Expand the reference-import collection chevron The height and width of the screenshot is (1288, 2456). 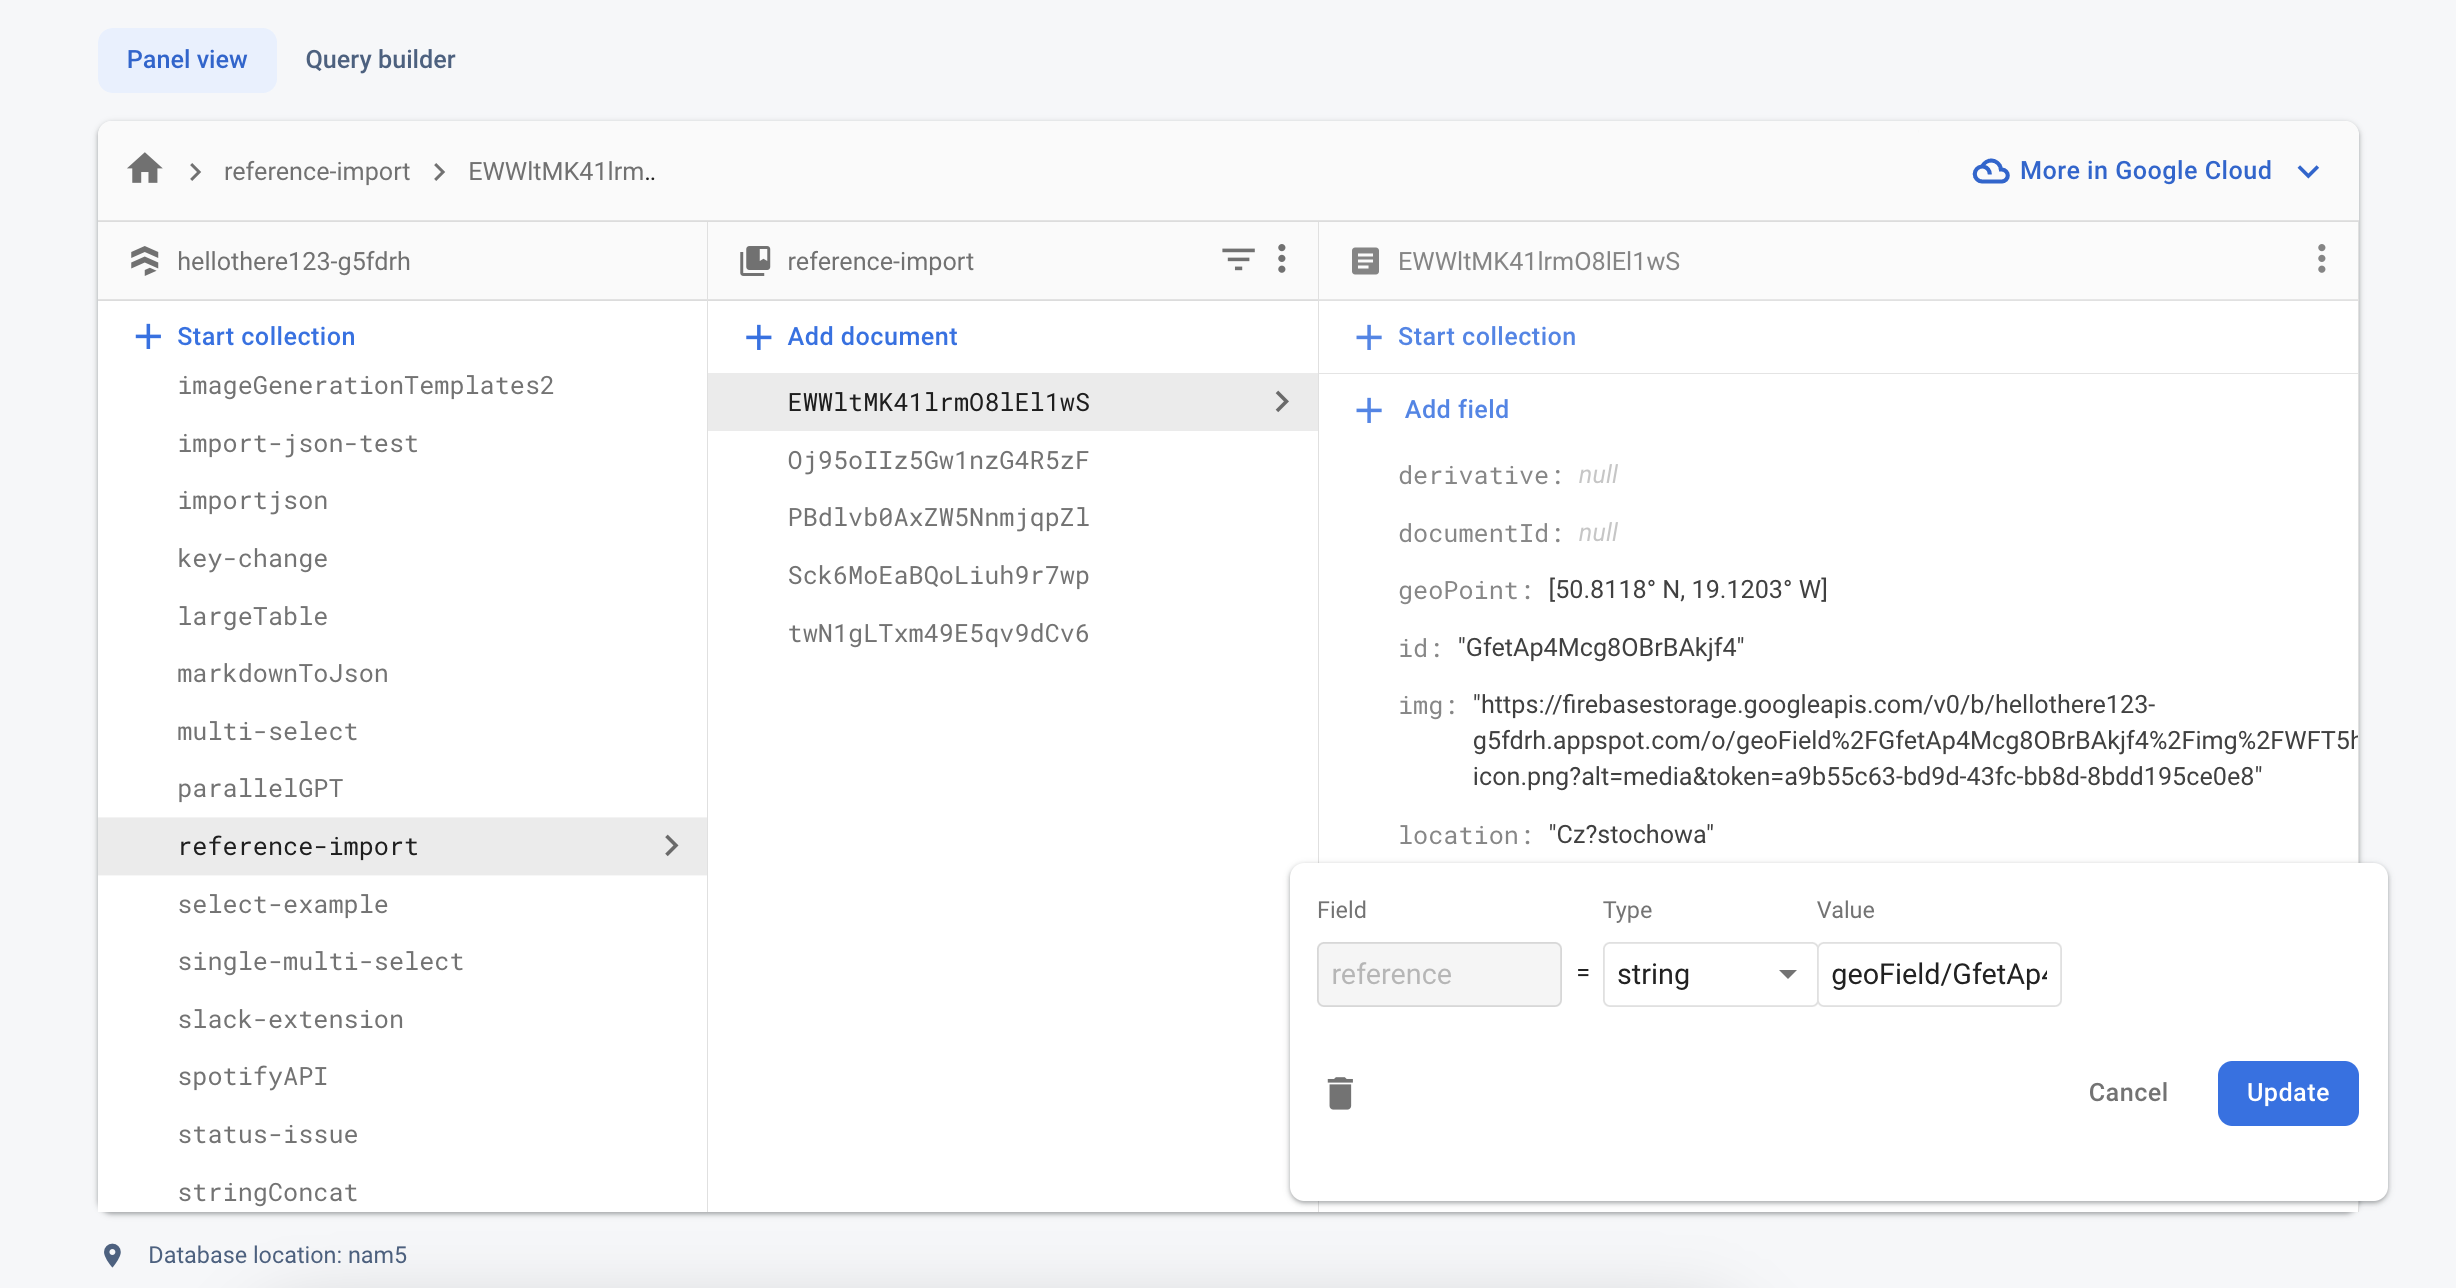click(672, 846)
